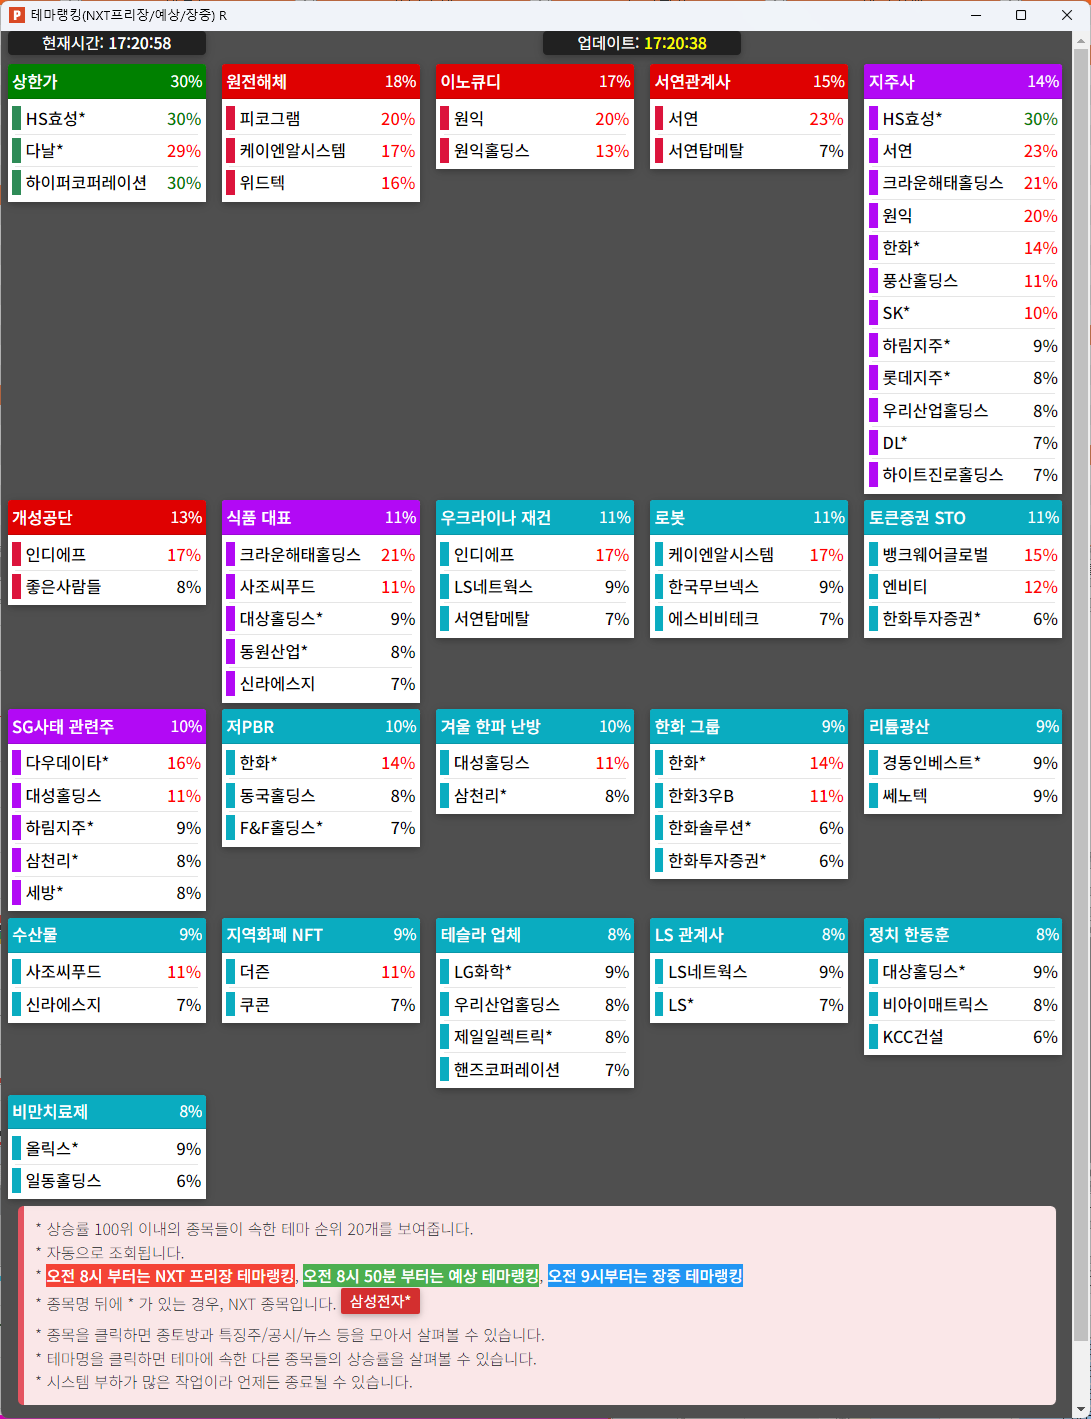Click the 우크라이나 재건 theme title
This screenshot has height=1419, width=1091.
pos(496,518)
